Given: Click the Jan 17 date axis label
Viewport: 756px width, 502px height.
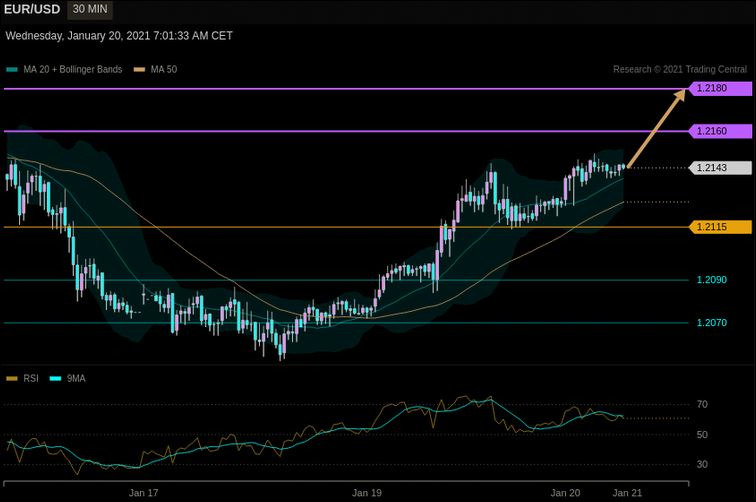Looking at the screenshot, I should pos(143,493).
